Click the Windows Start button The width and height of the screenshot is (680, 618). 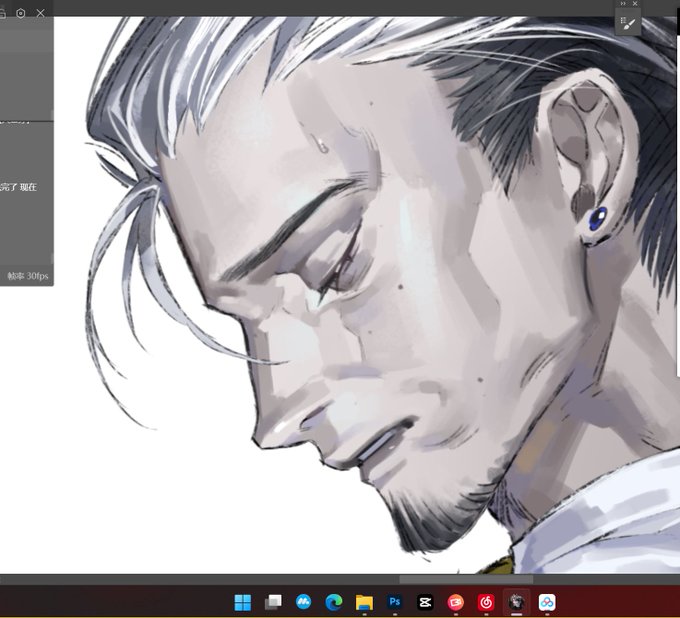coord(242,602)
